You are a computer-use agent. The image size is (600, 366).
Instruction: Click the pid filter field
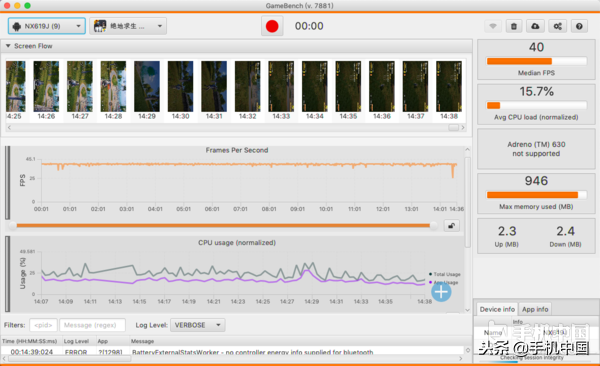43,325
